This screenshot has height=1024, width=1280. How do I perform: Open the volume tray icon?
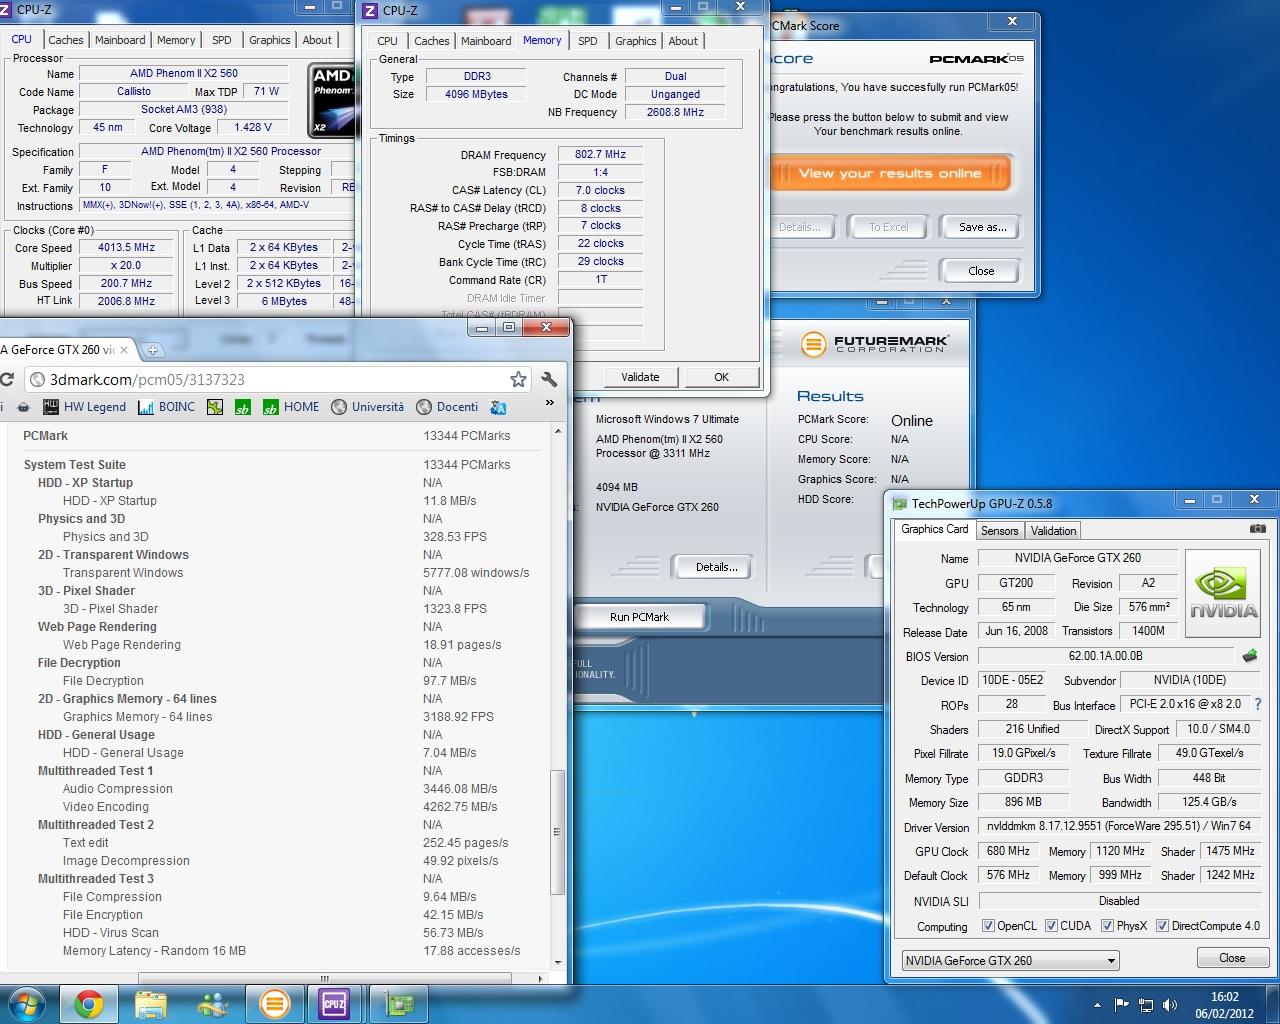click(x=1169, y=1005)
